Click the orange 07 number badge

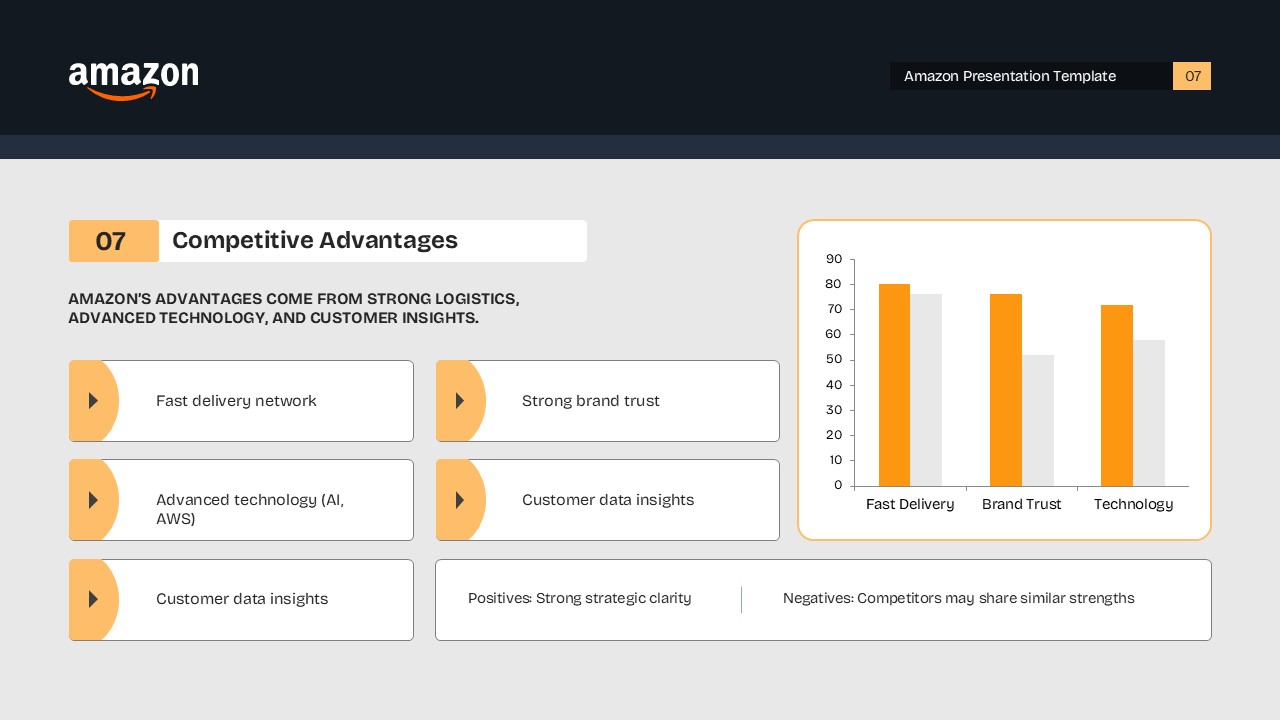coord(111,241)
